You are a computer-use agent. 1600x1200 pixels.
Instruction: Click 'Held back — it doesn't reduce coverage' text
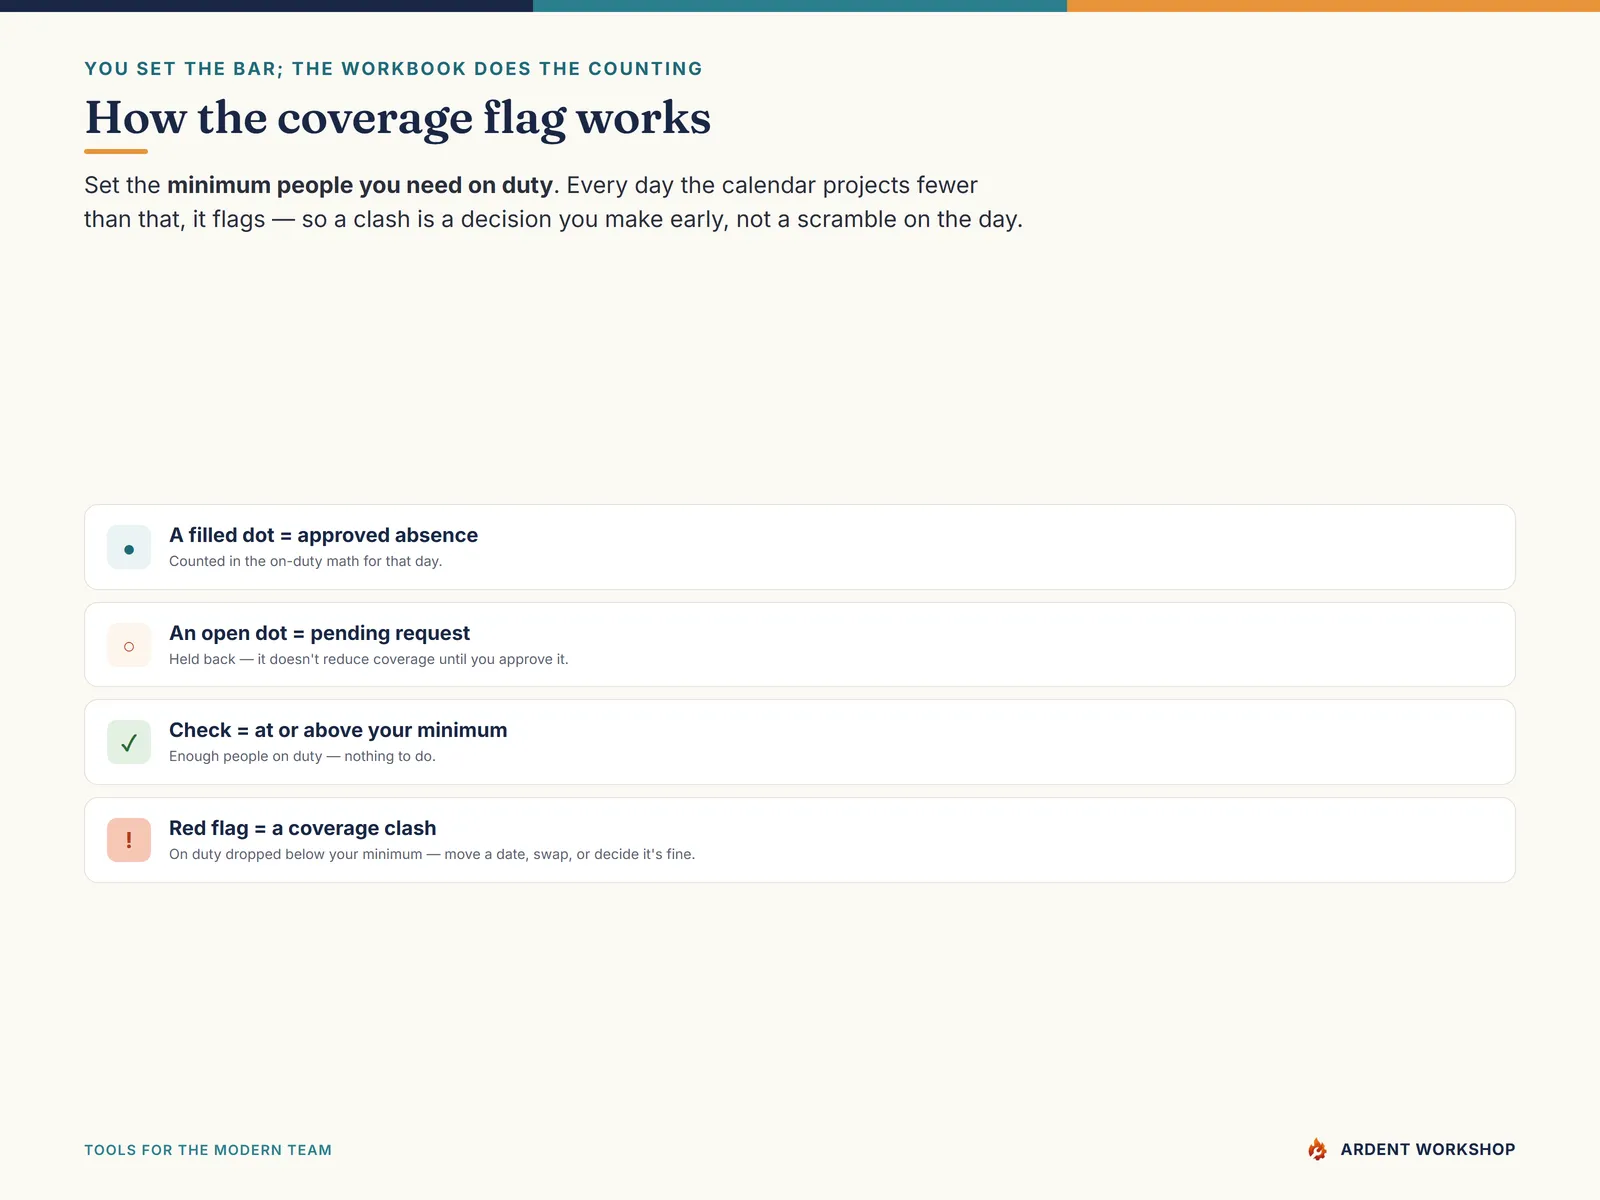368,659
